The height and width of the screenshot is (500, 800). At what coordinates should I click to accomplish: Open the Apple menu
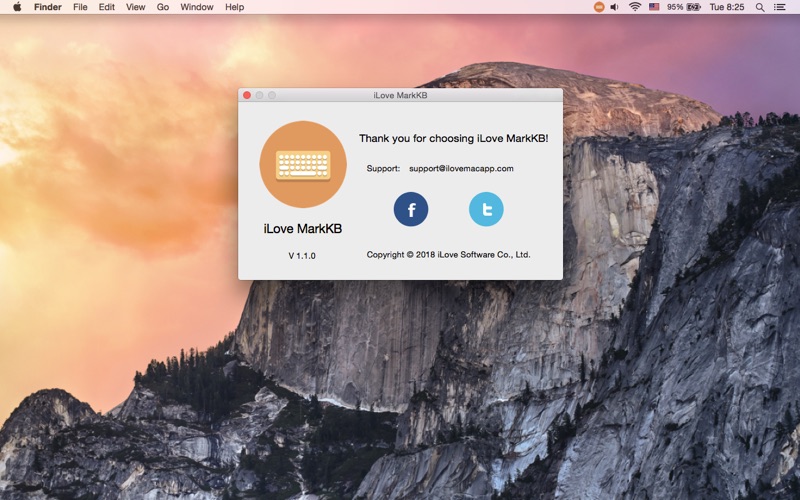click(x=17, y=7)
